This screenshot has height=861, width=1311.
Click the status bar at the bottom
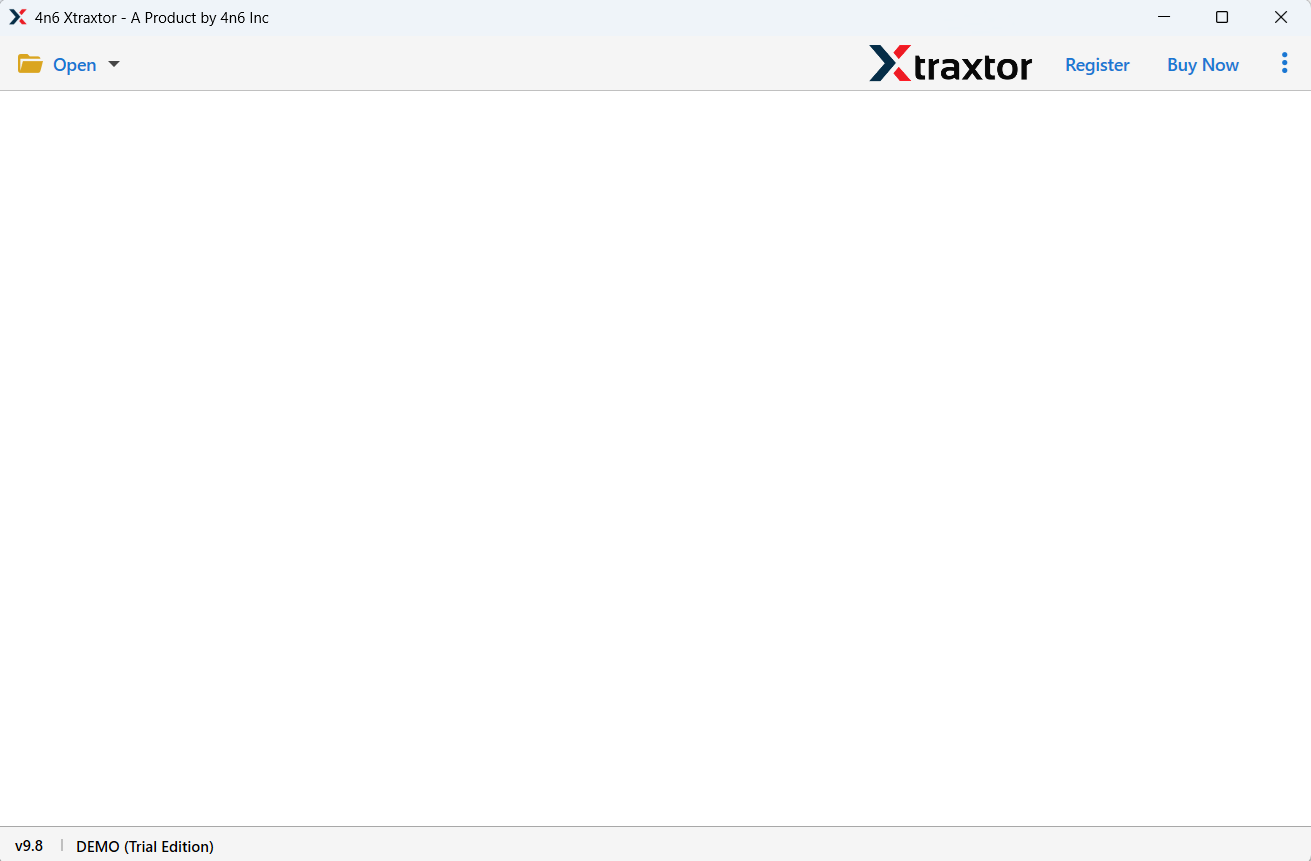click(x=655, y=846)
